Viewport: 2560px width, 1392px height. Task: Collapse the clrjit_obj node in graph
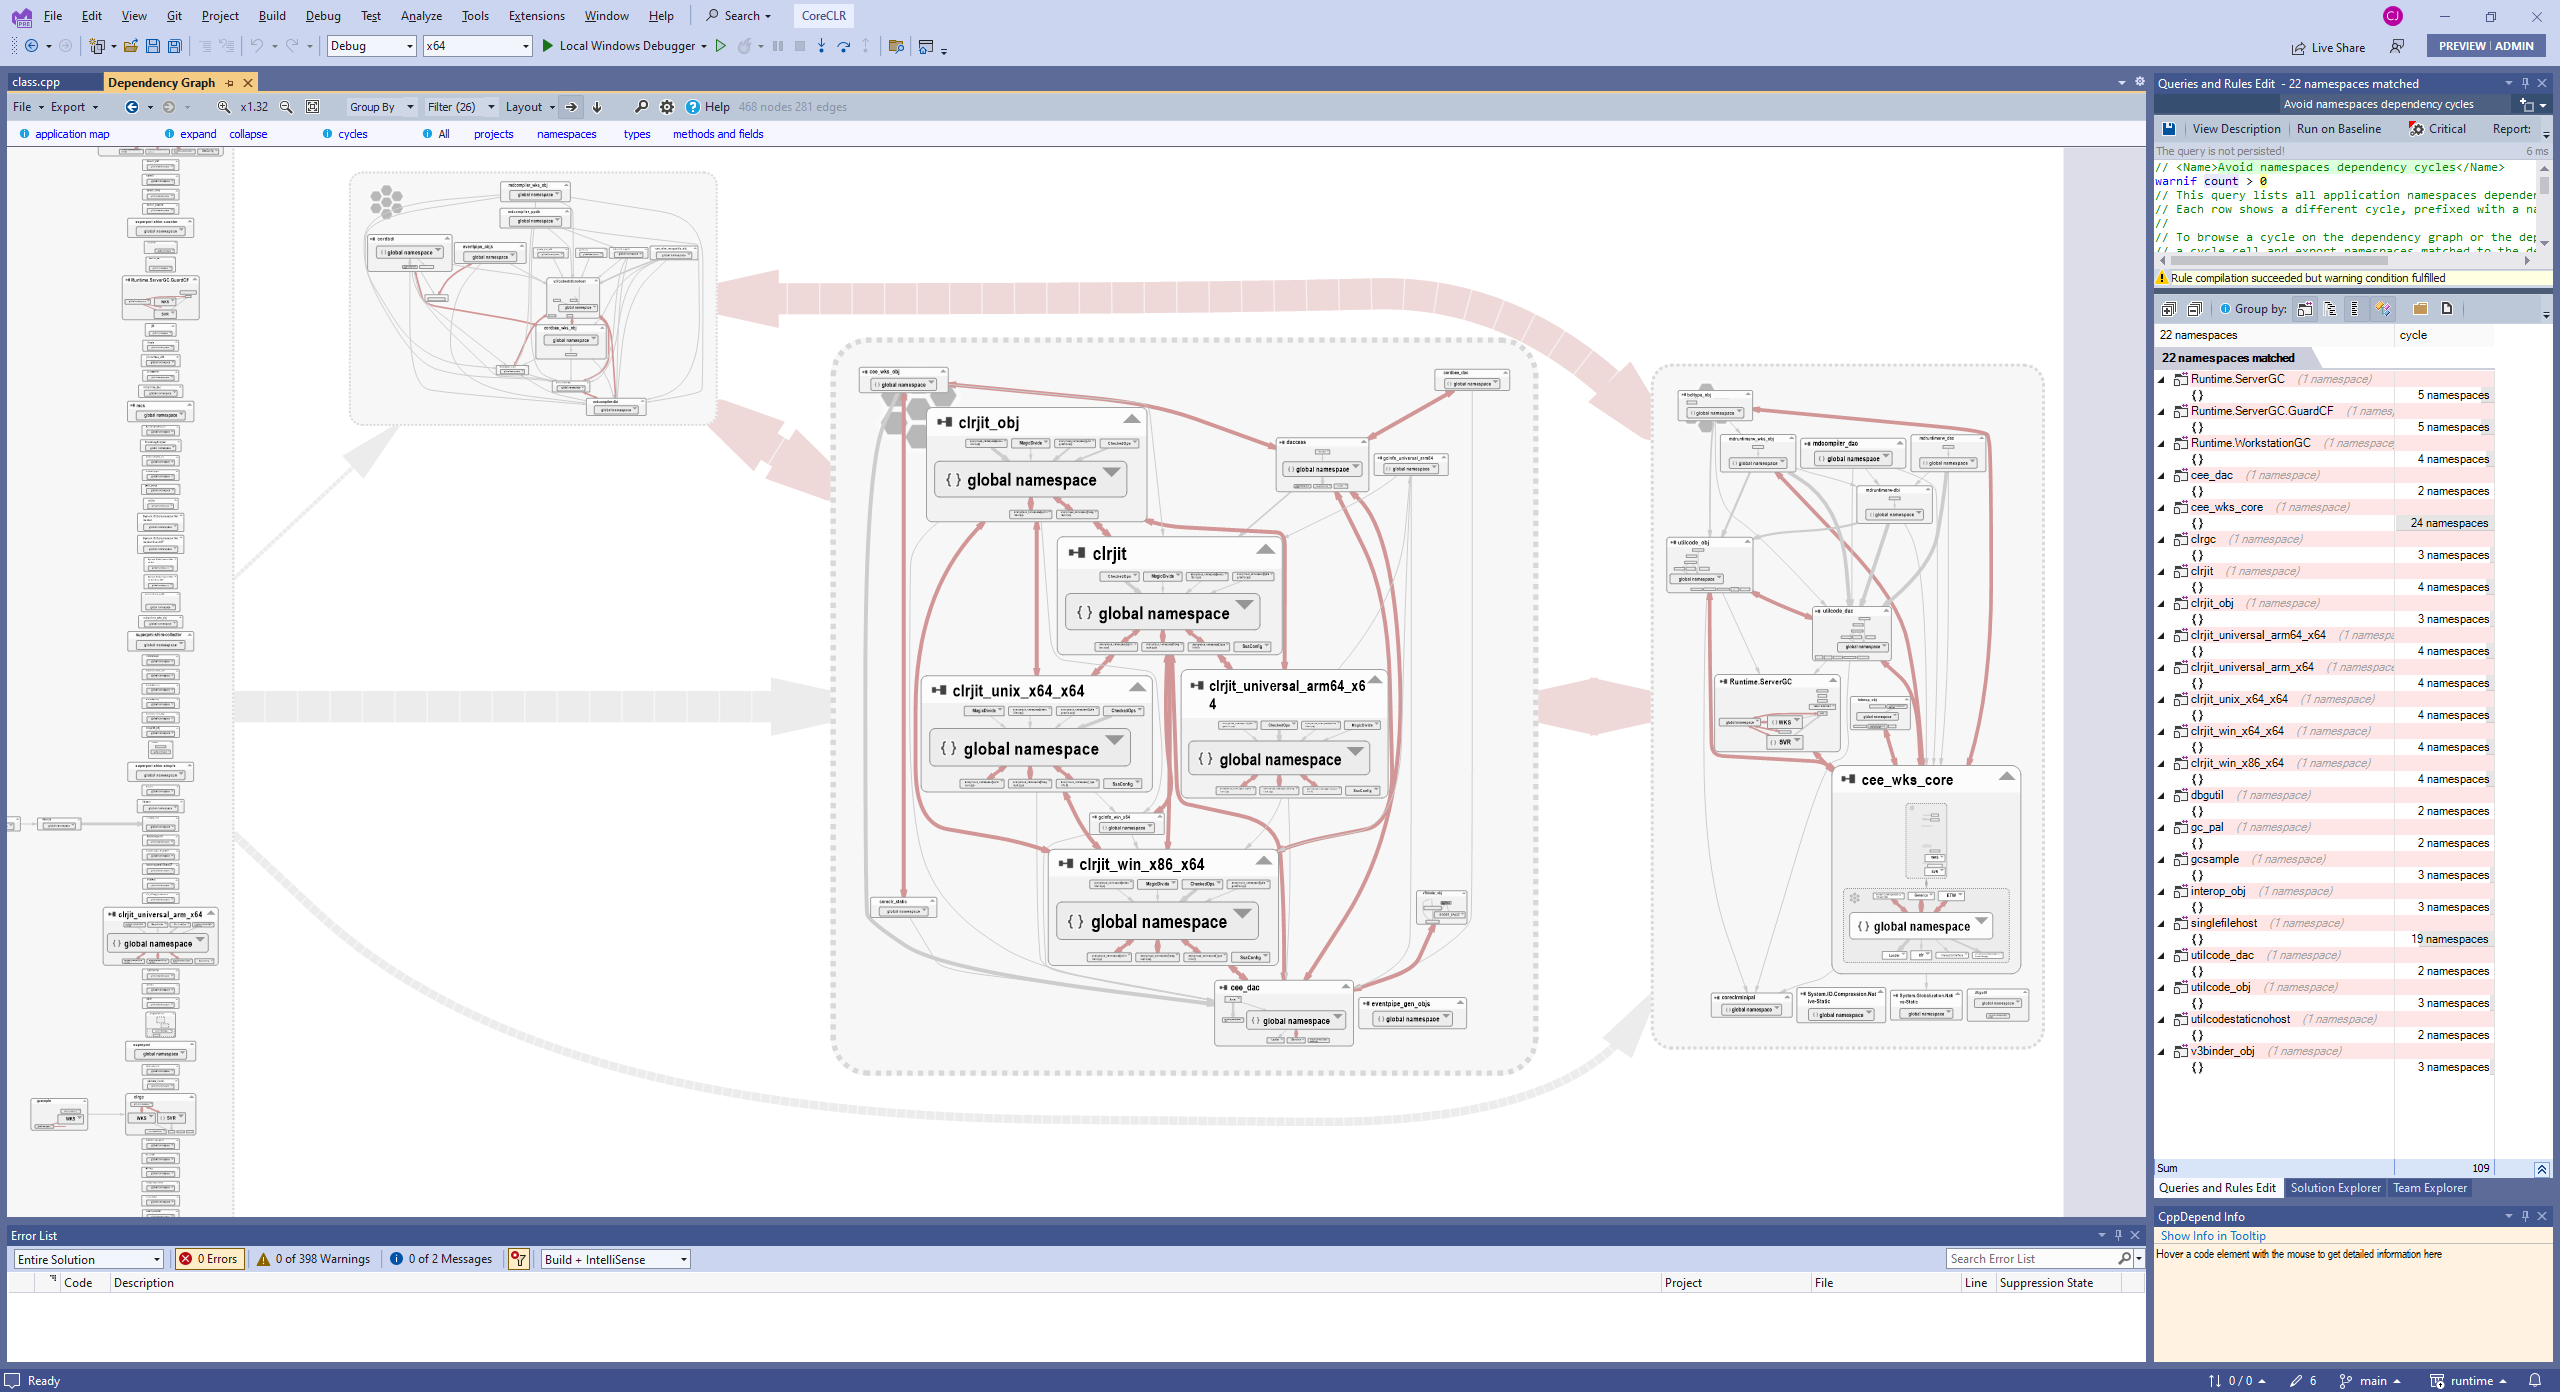click(1131, 420)
